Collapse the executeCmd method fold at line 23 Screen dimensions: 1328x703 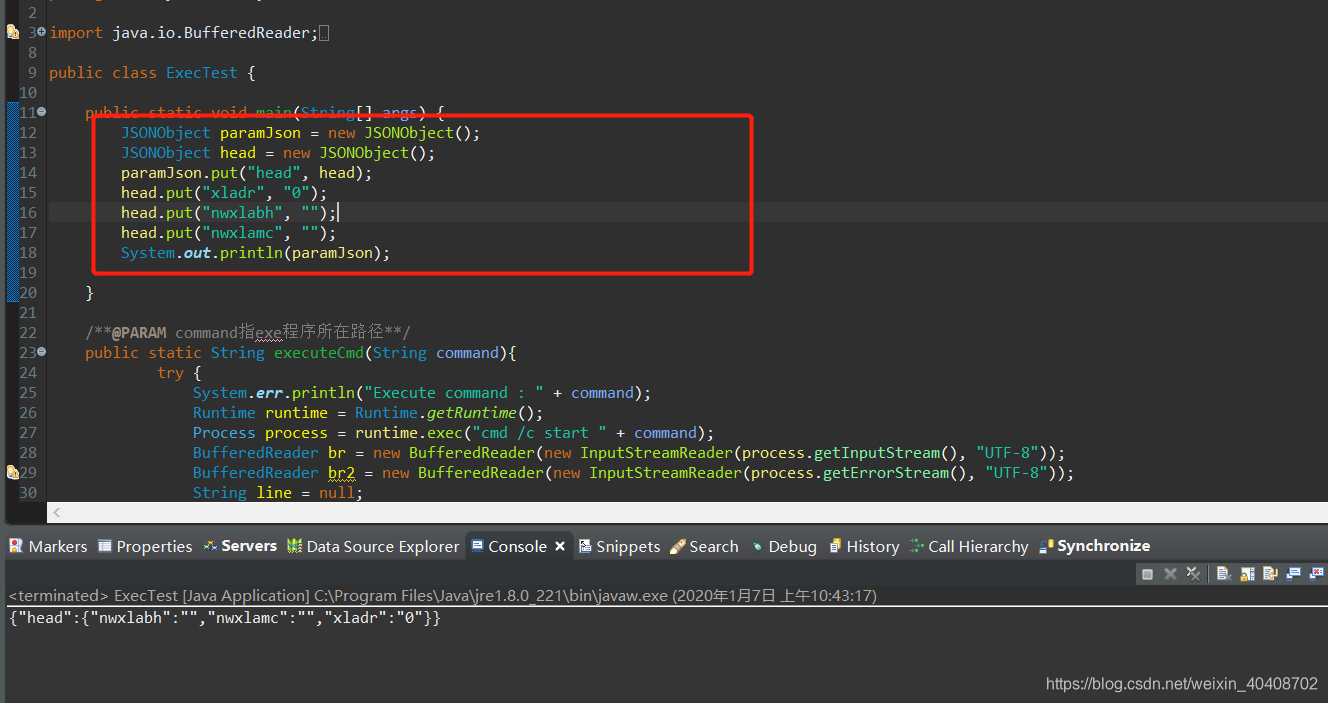tap(41, 352)
